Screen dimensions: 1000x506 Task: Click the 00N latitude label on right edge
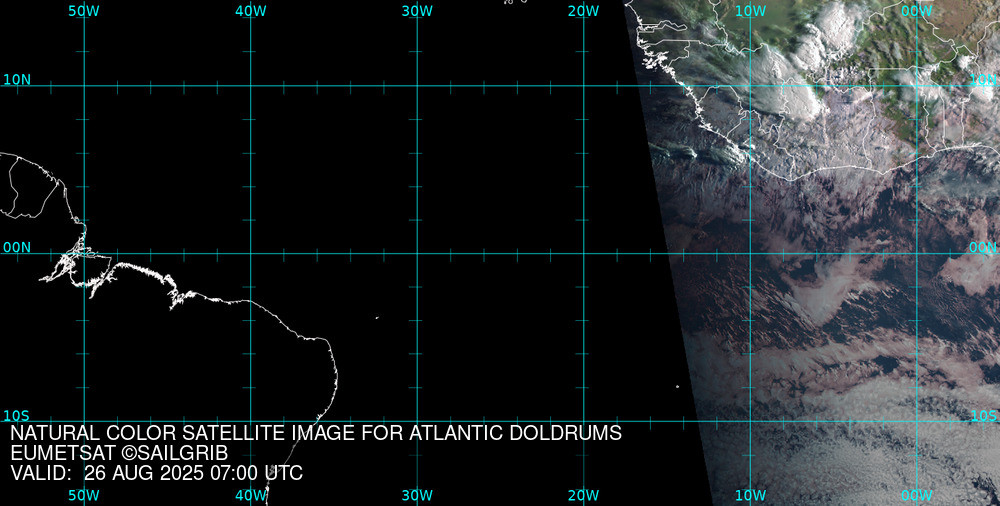[x=983, y=248]
